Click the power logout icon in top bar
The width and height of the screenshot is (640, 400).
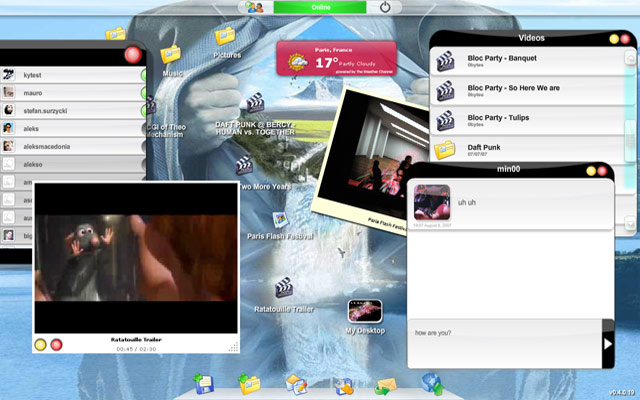[385, 7]
